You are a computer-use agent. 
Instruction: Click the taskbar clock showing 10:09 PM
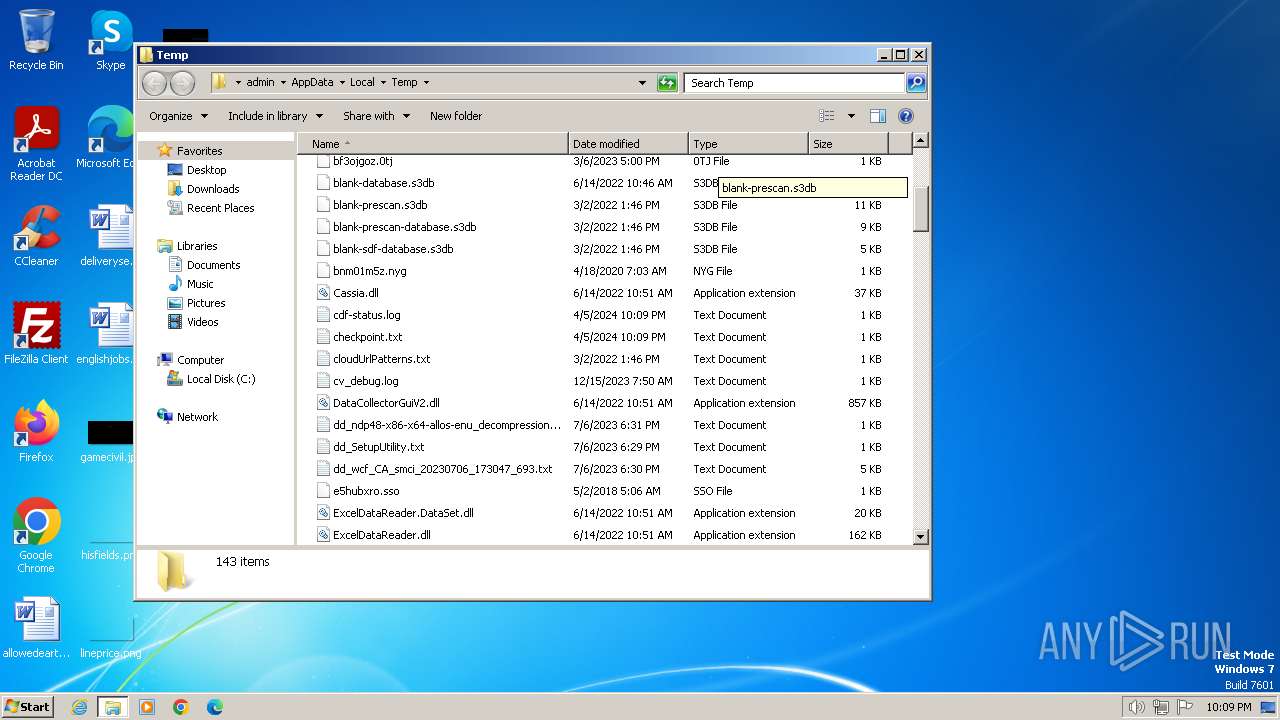[x=1228, y=707]
